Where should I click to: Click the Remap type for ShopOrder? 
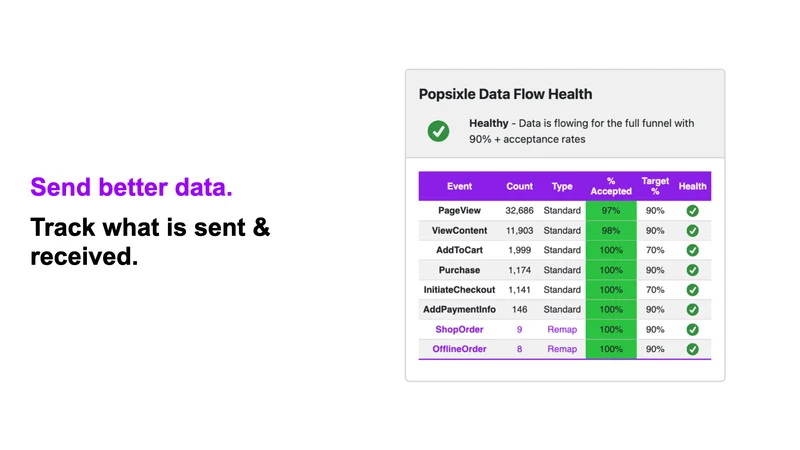tap(562, 330)
